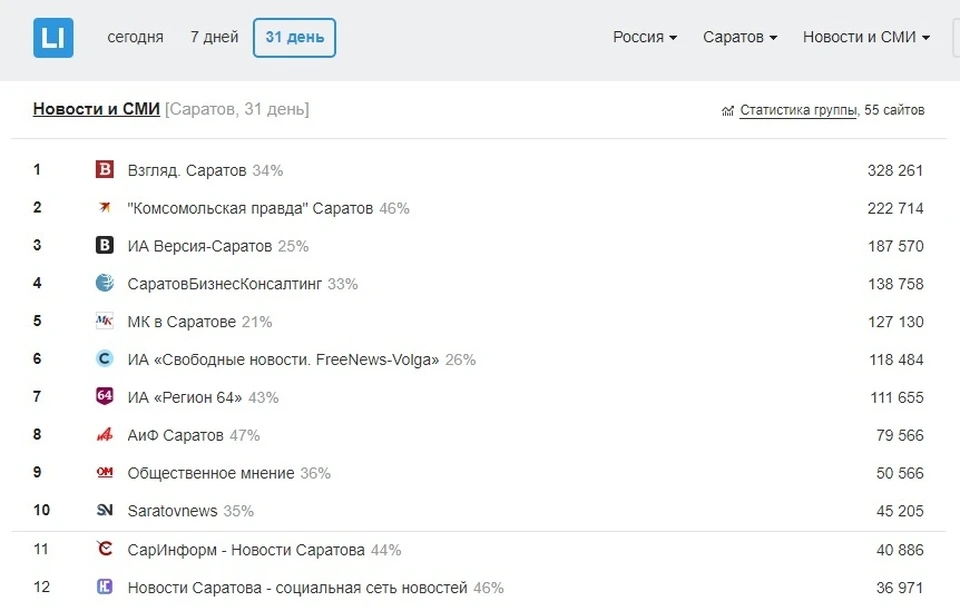This screenshot has width=960, height=611.
Task: Click the СаратовБизнесКонсалтинг globe icon
Action: (105, 283)
